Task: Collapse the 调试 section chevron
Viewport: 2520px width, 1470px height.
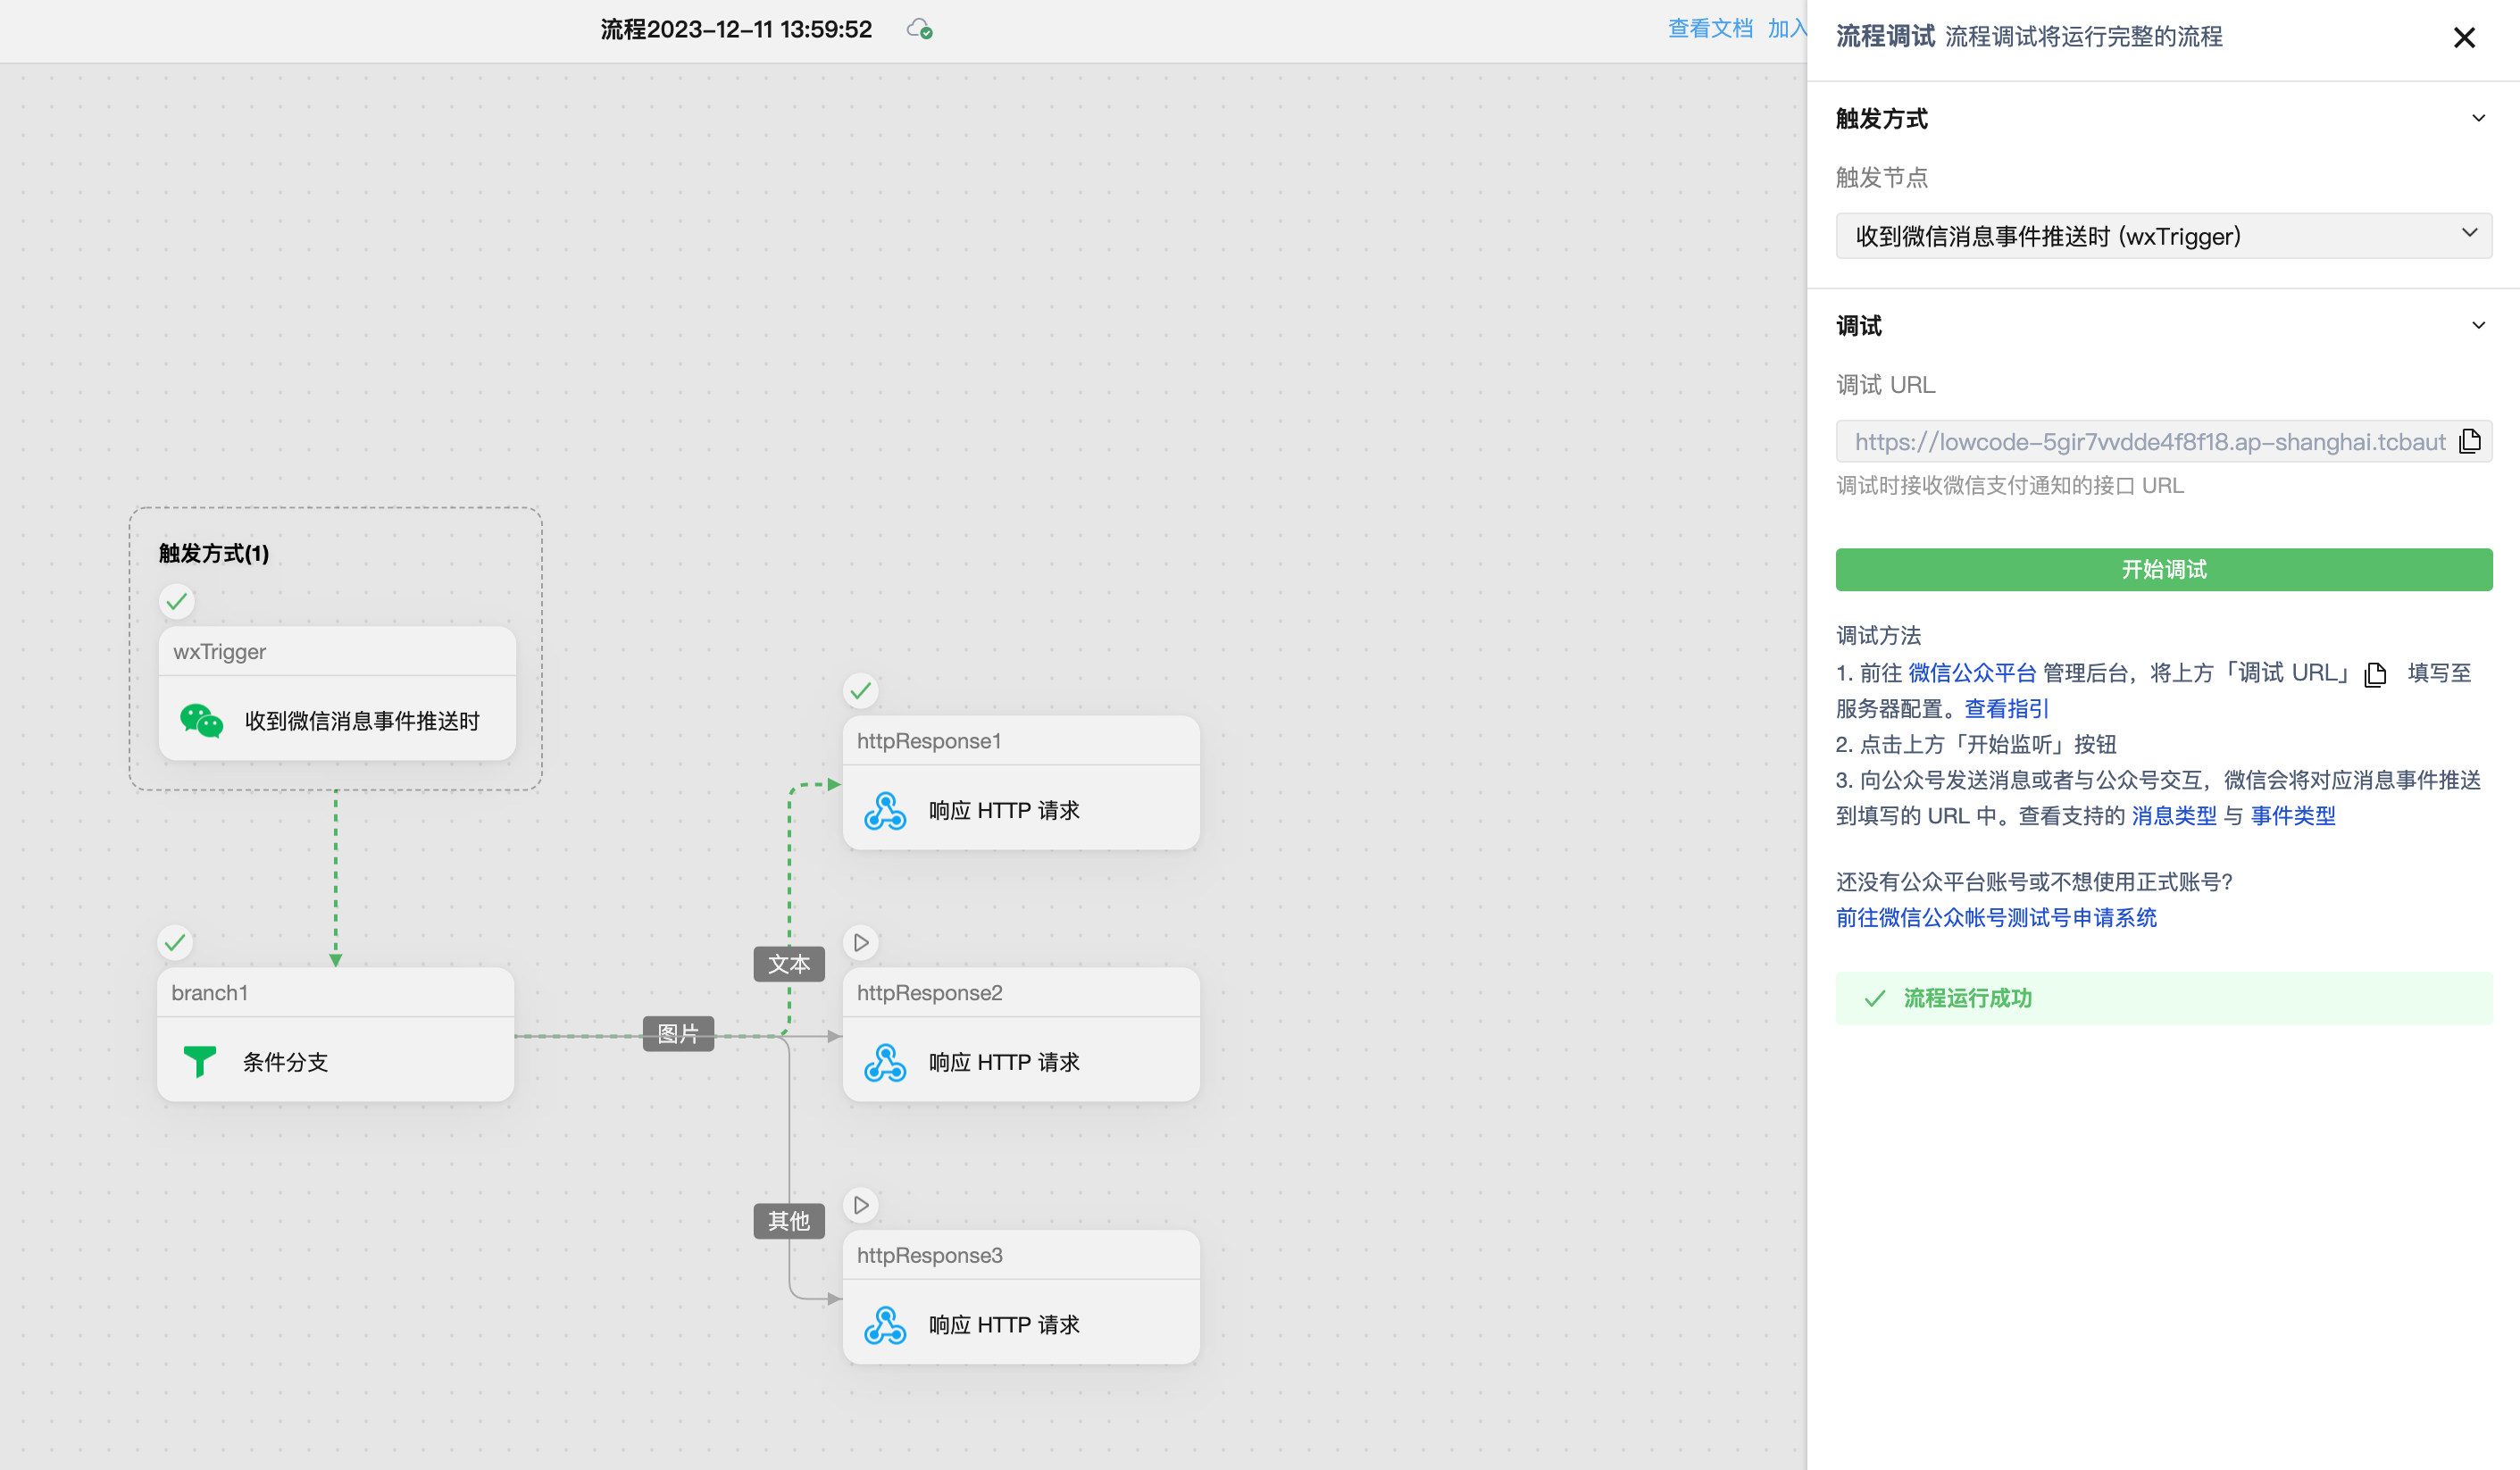Action: click(x=2478, y=325)
